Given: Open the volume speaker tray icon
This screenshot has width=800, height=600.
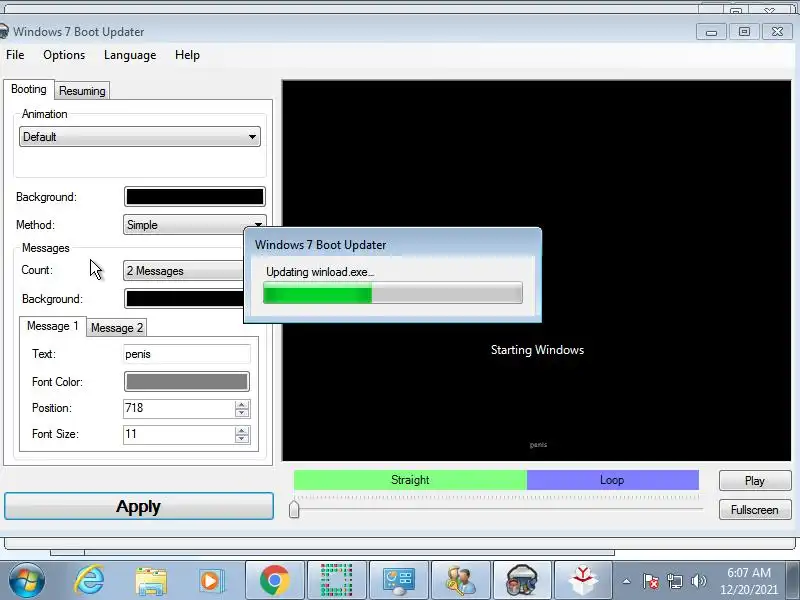Looking at the screenshot, I should tap(698, 581).
